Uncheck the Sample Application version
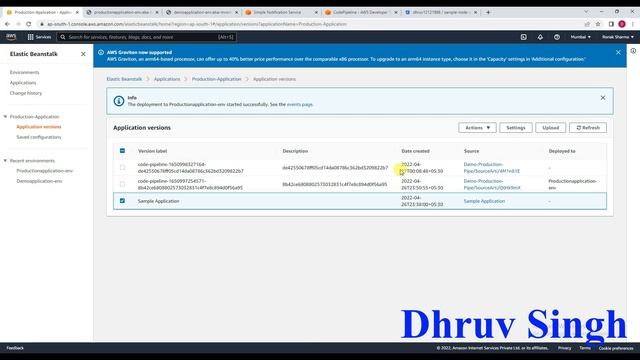 [122, 201]
